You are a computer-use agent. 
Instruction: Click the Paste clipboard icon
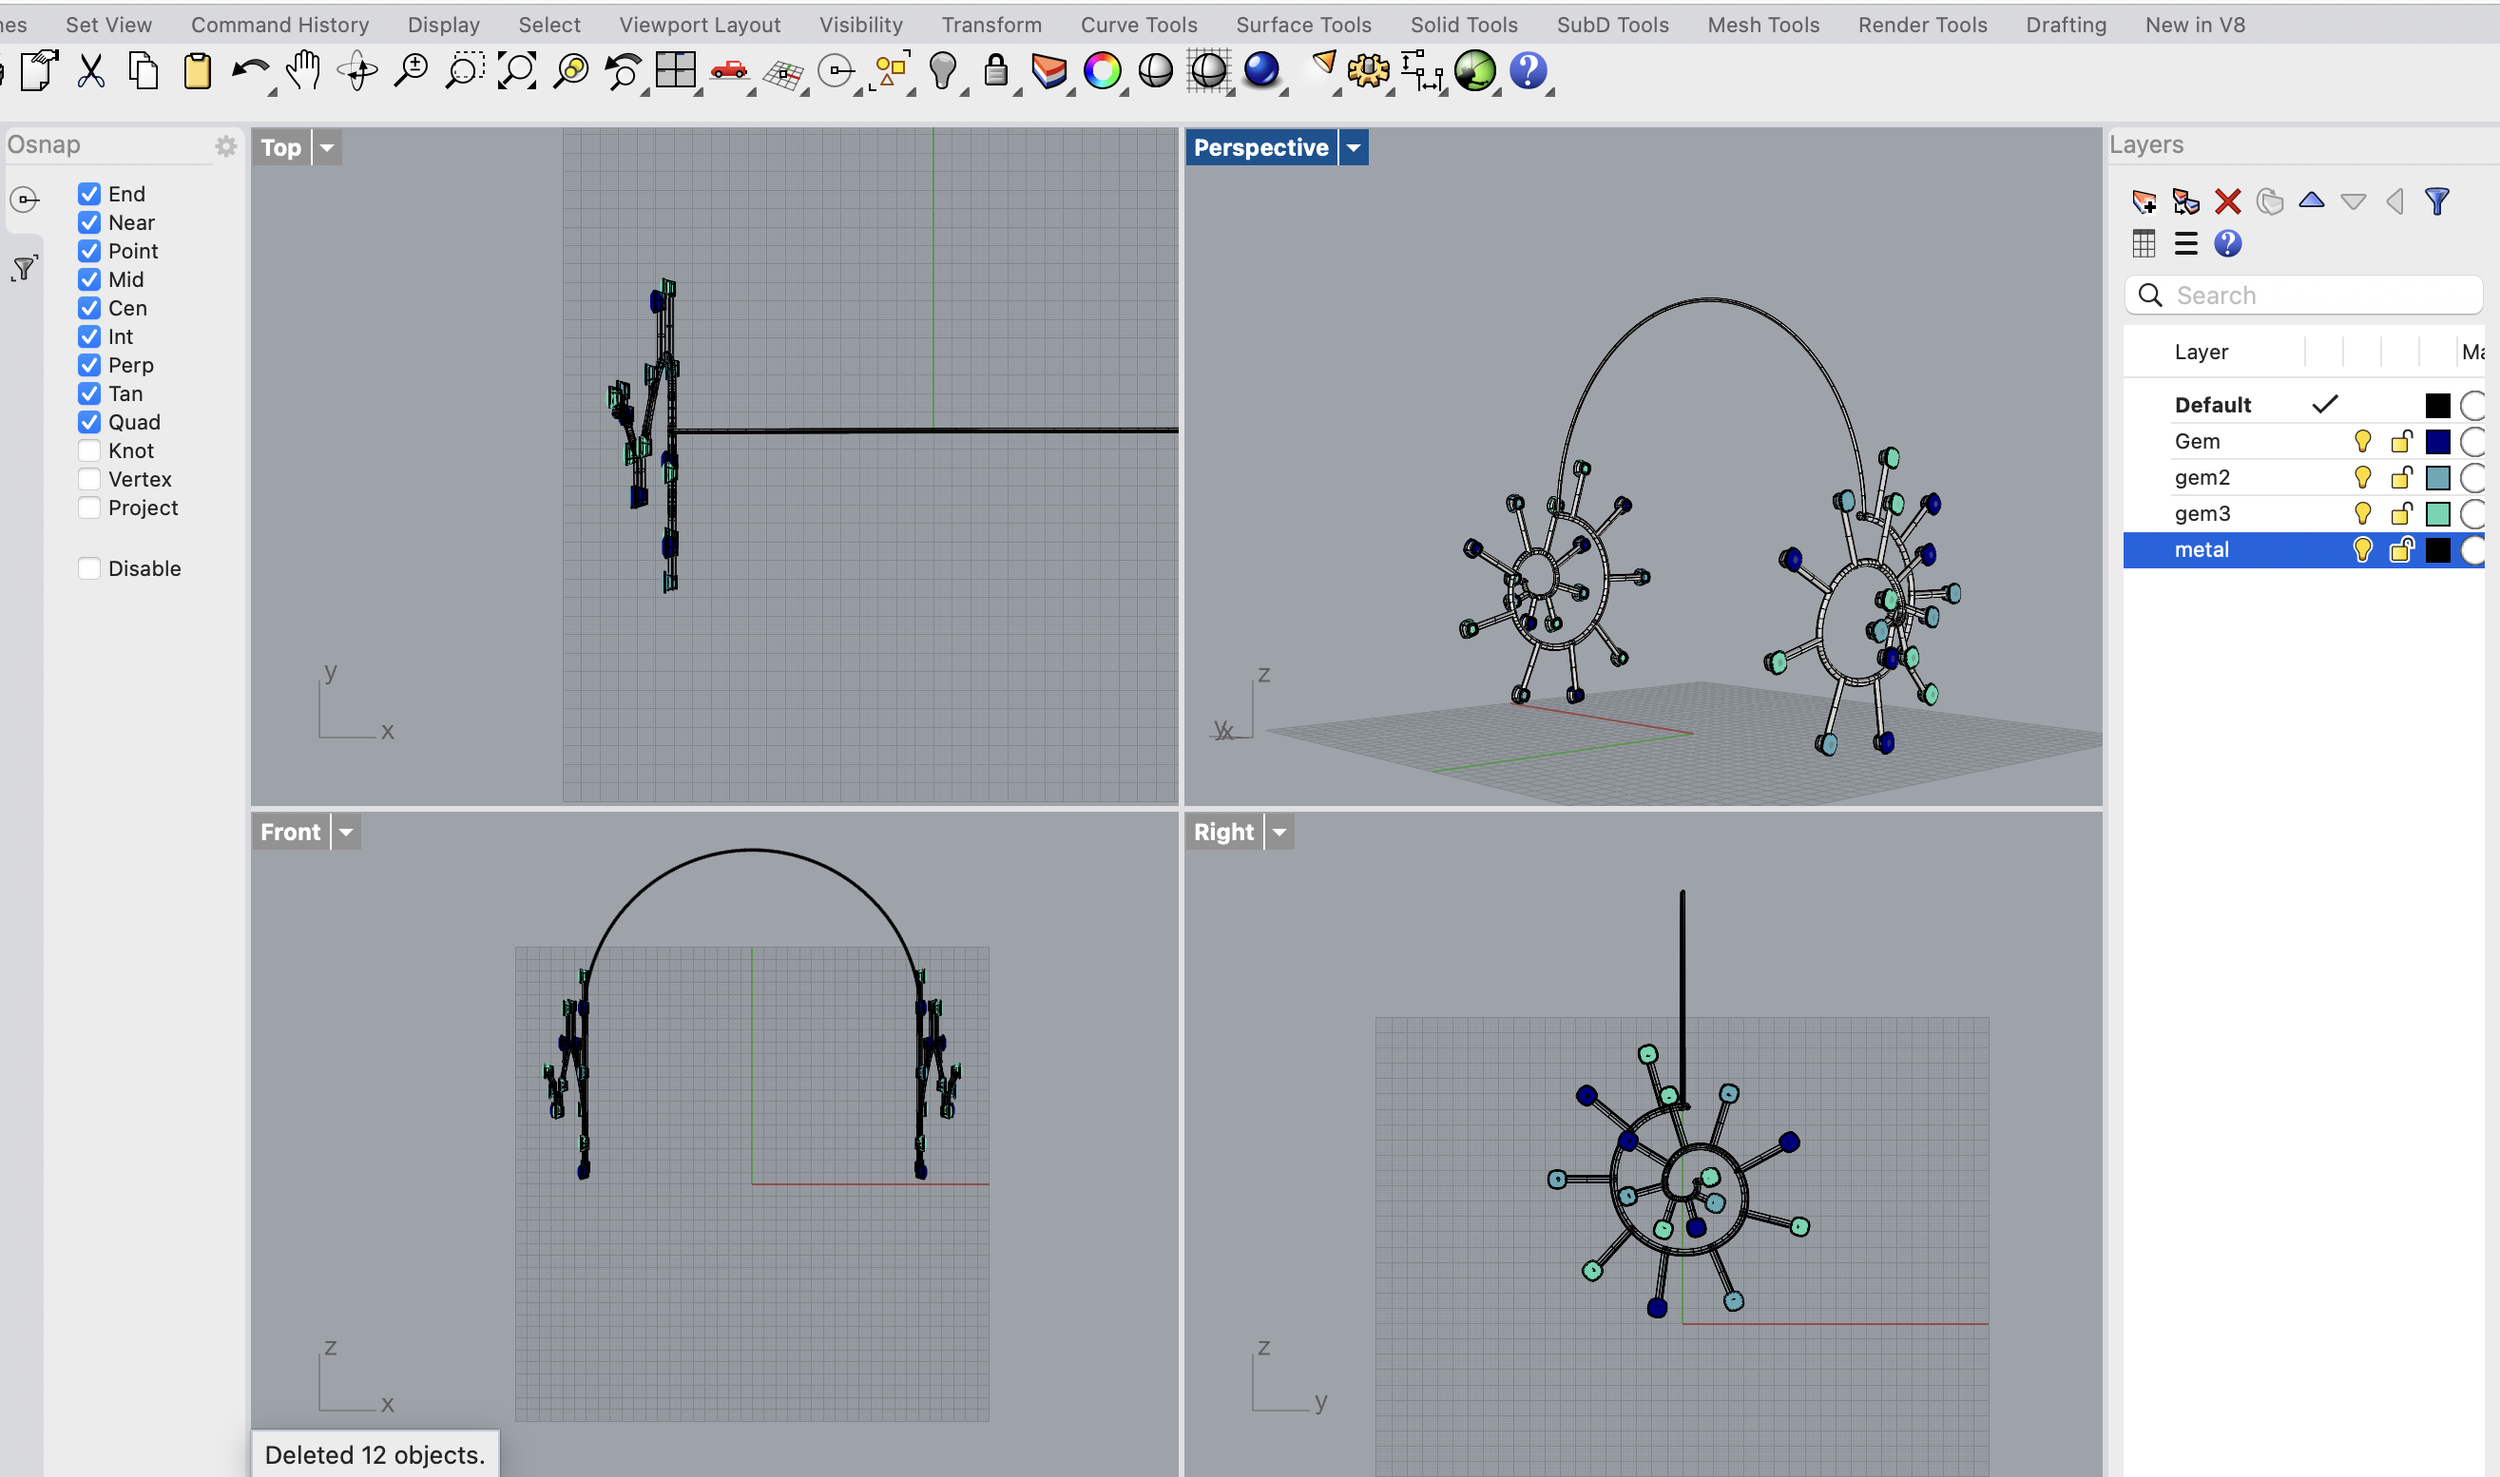197,71
